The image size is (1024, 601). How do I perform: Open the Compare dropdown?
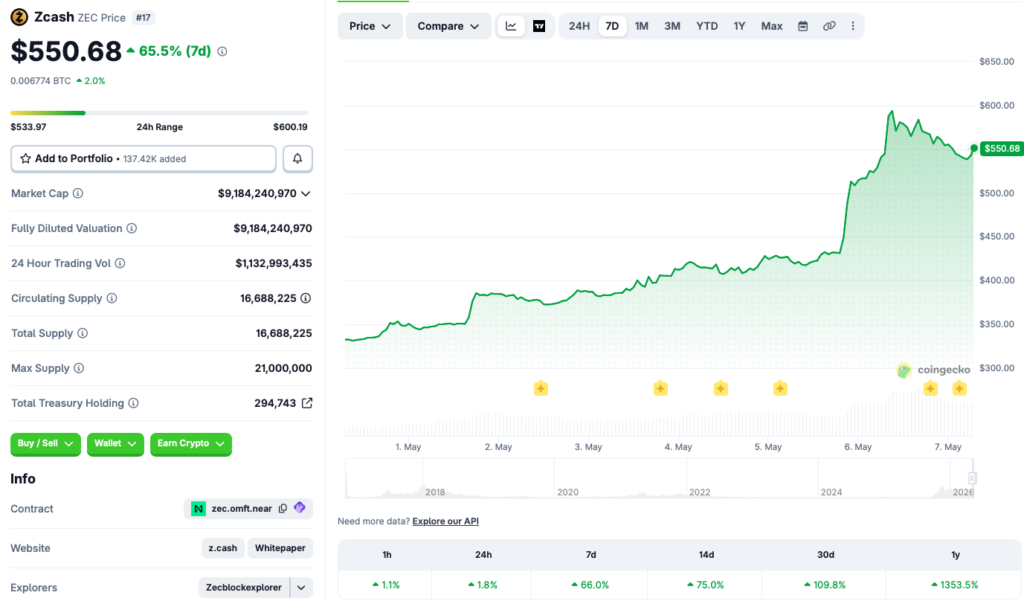click(448, 26)
